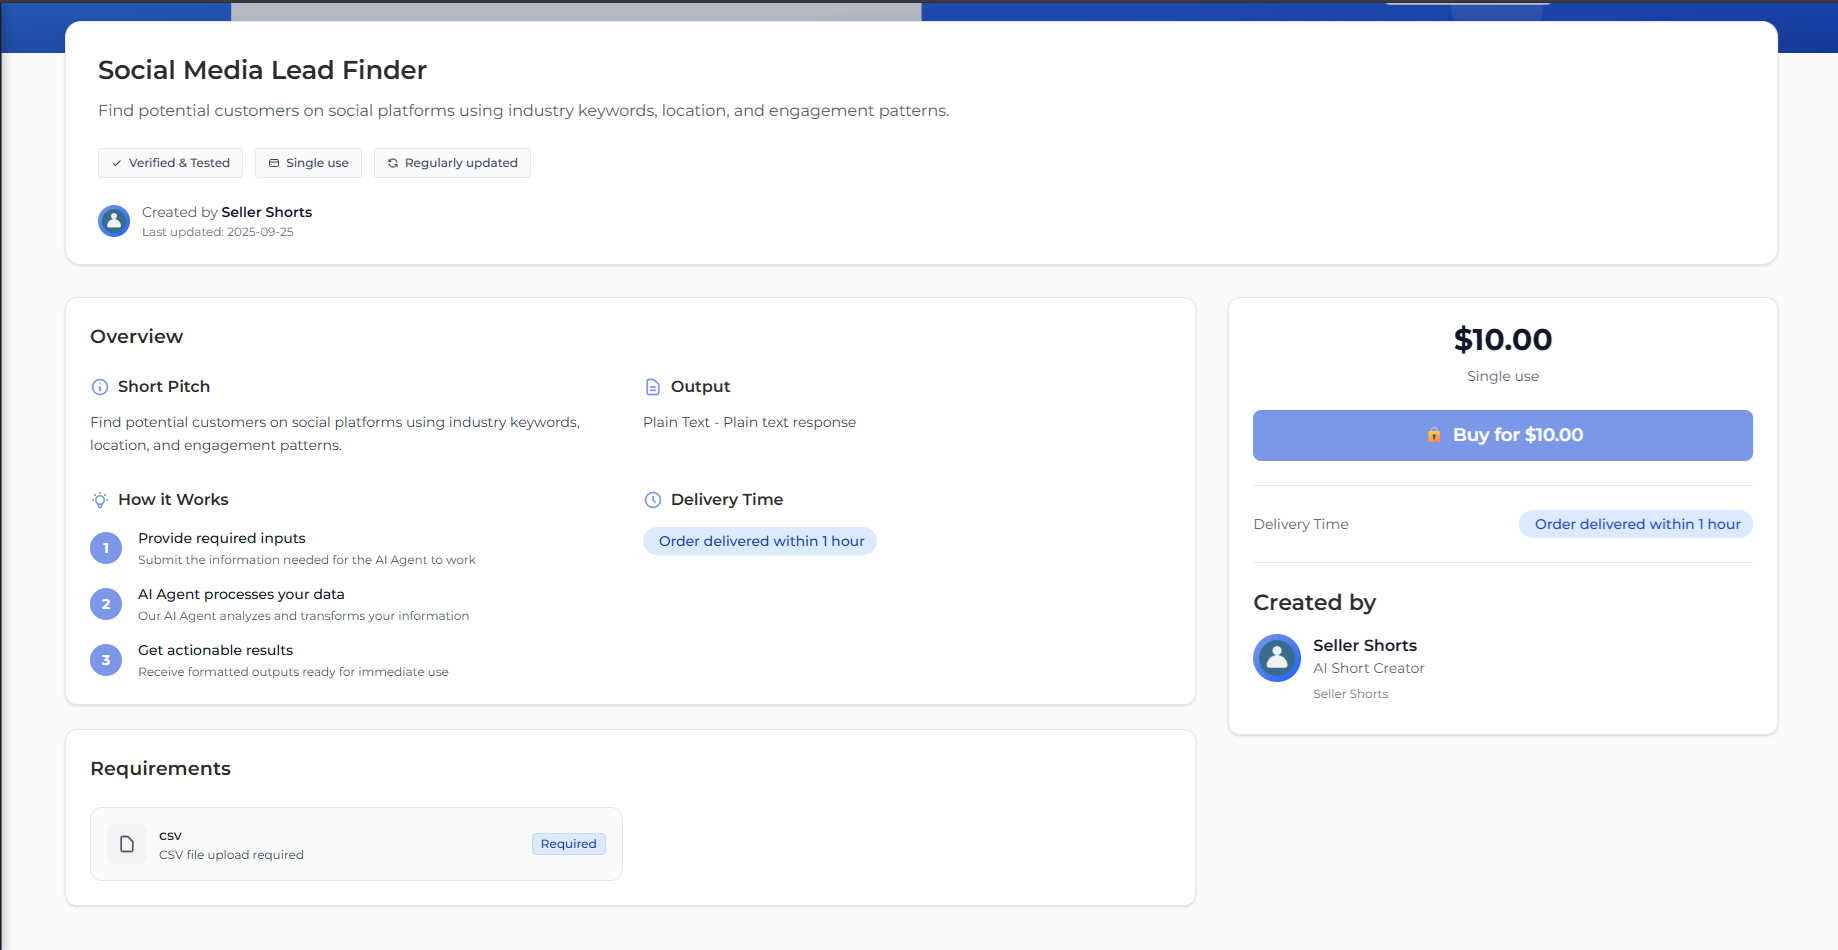Click the Required badge for CSV upload
Screen dimensions: 1838x950
tap(568, 843)
